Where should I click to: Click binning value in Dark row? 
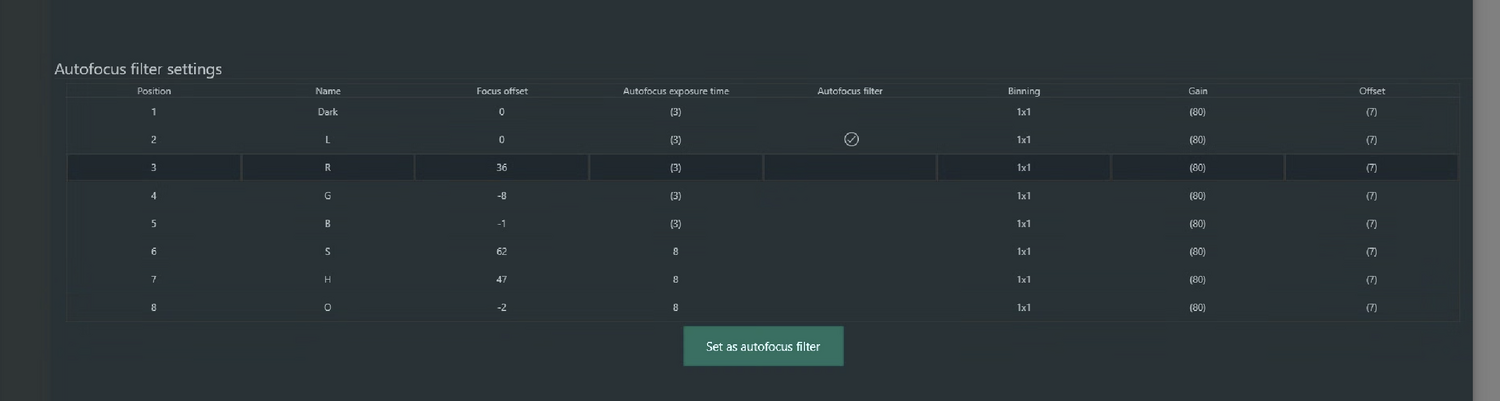tap(1024, 112)
